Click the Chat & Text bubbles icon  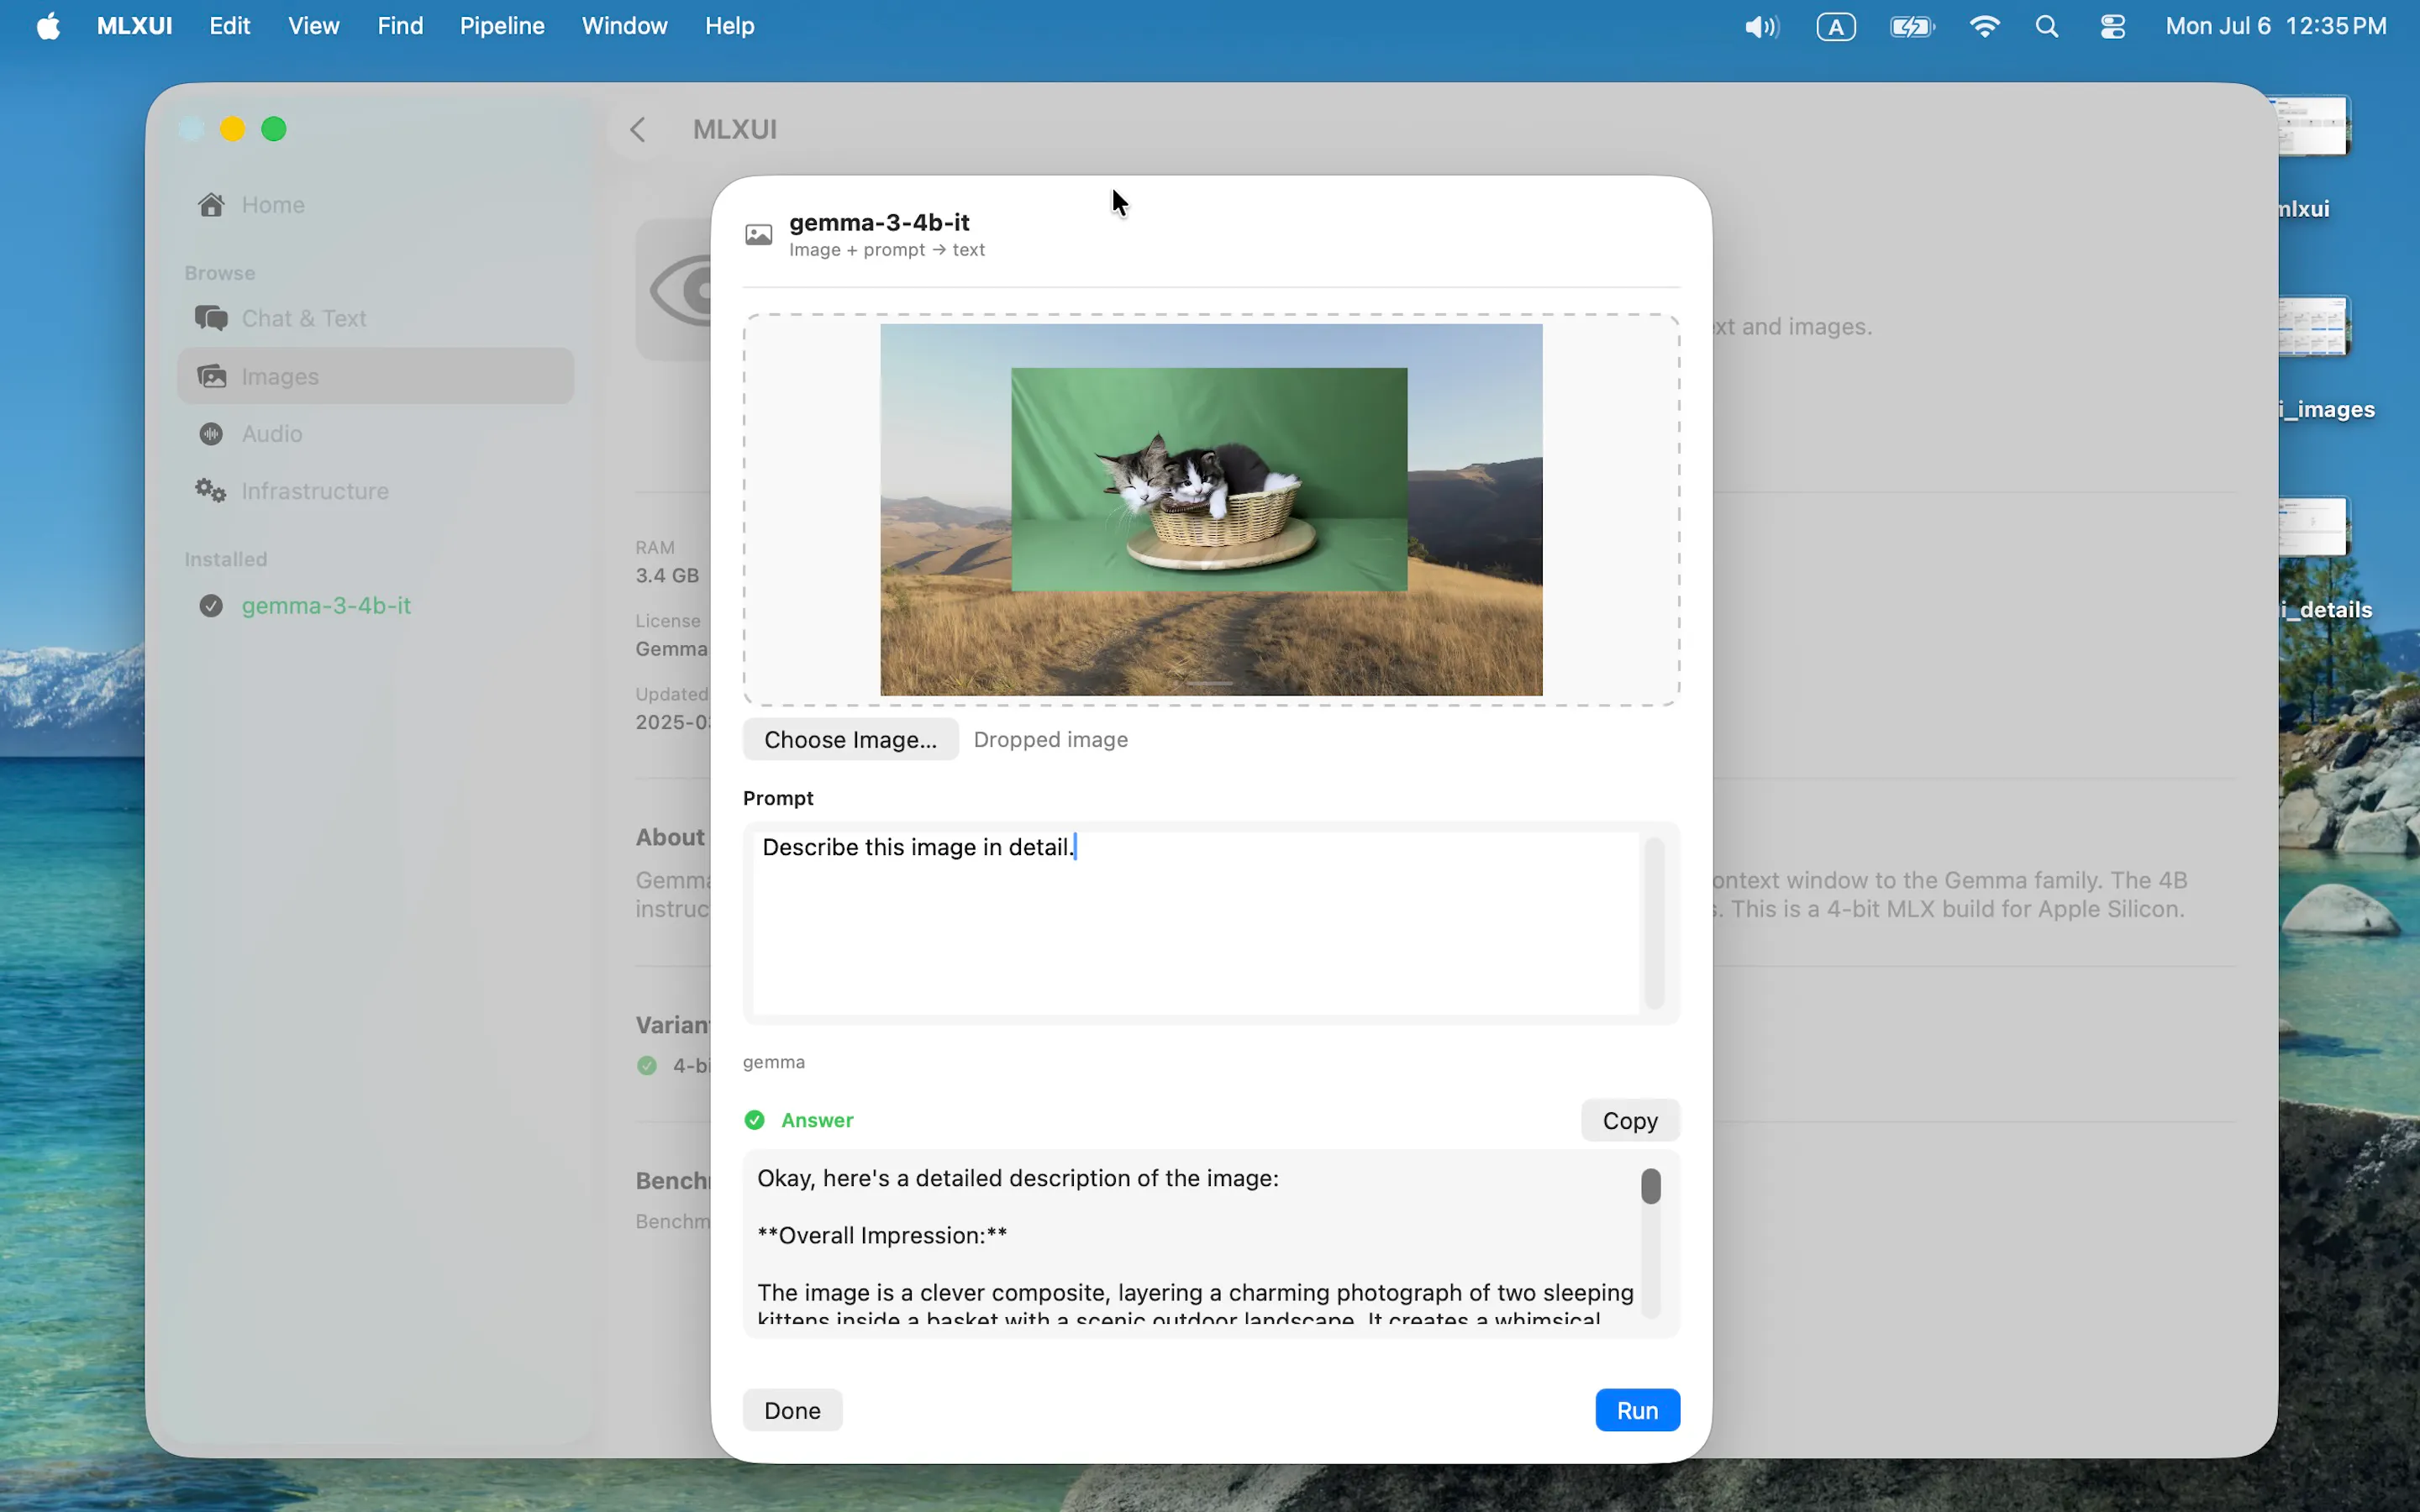(x=211, y=318)
